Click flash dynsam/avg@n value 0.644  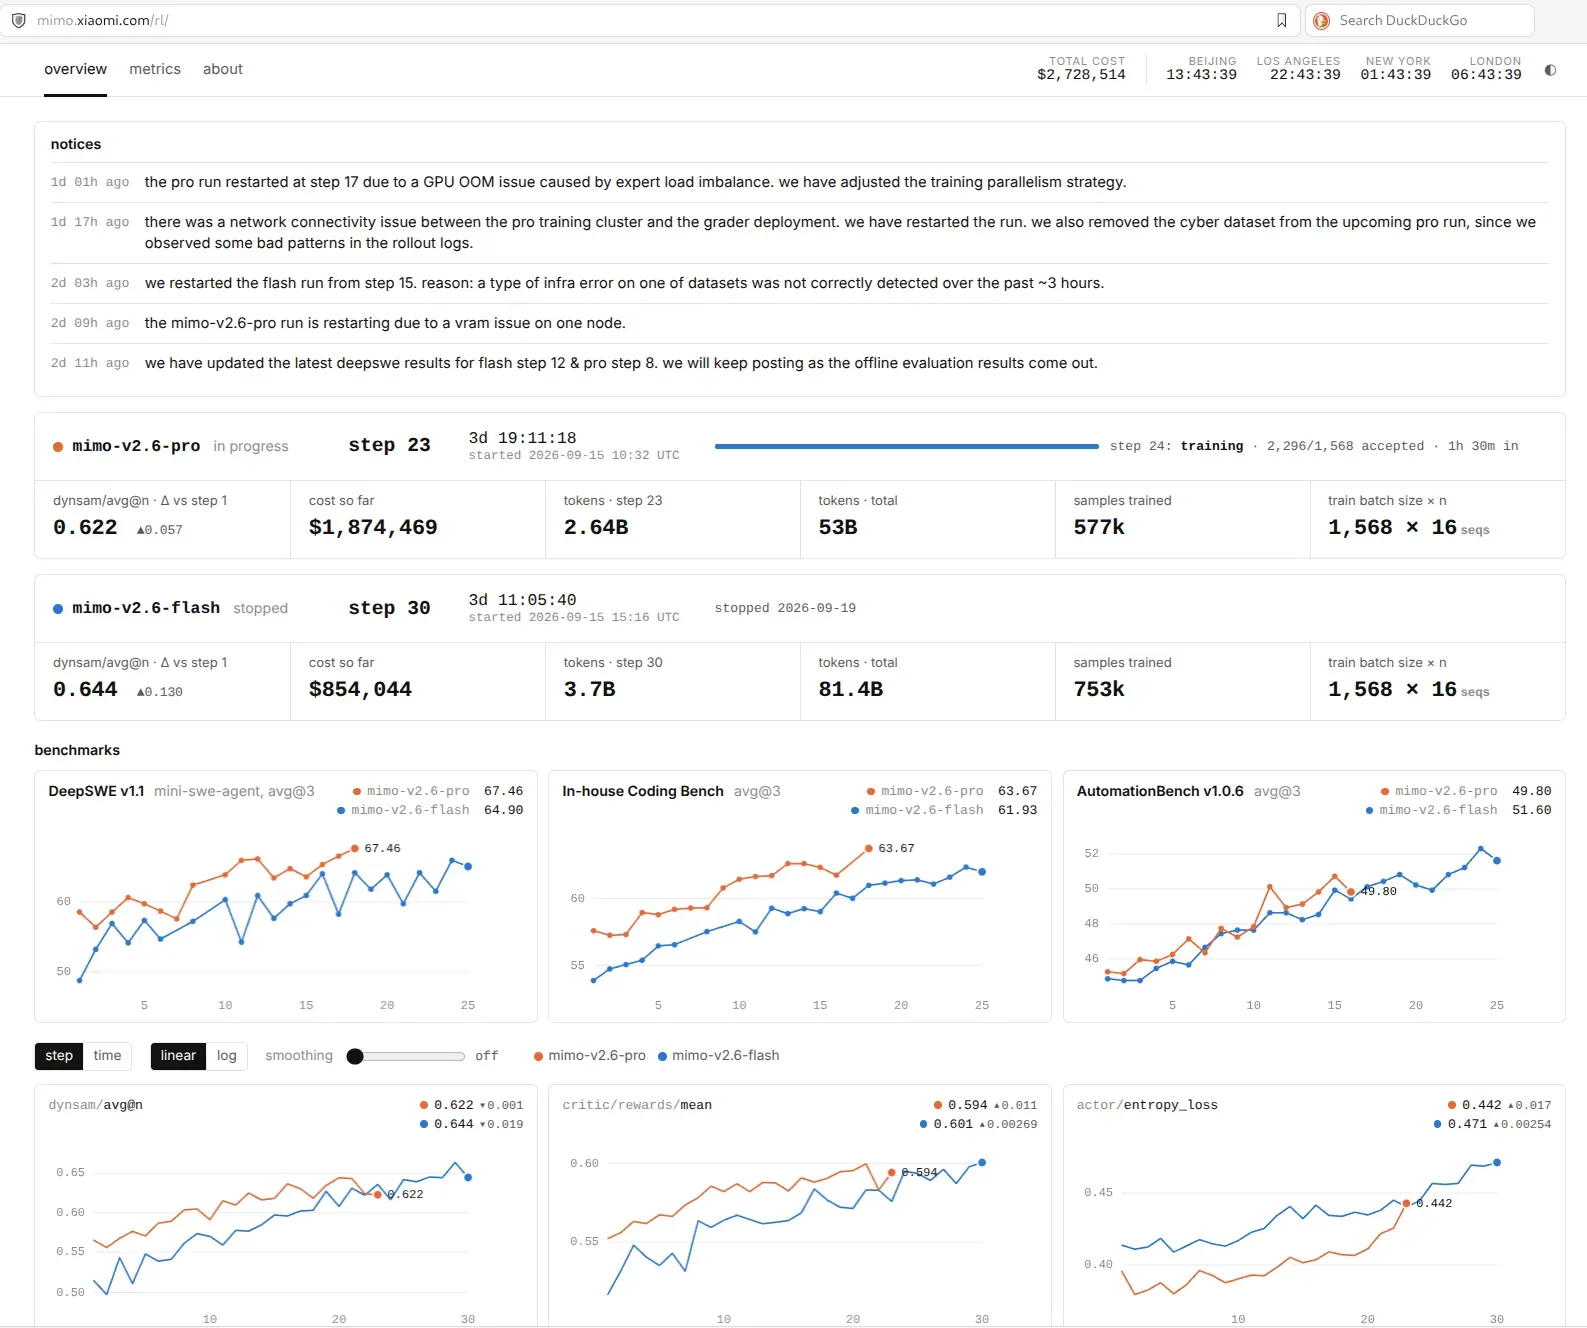click(x=85, y=689)
